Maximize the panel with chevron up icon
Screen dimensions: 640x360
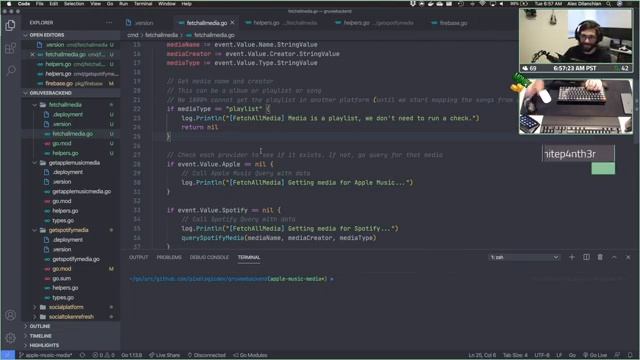(614, 257)
